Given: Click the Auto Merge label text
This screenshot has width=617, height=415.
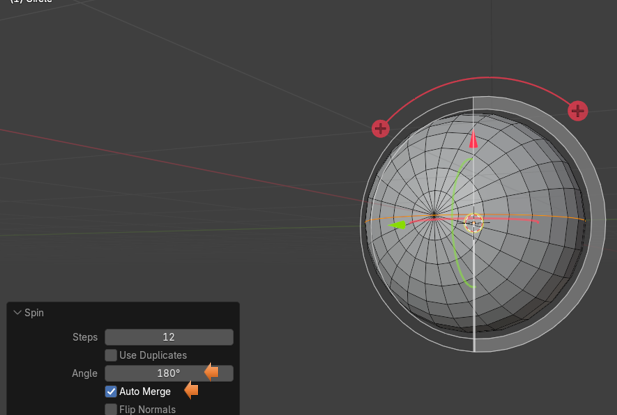Looking at the screenshot, I should coord(145,391).
